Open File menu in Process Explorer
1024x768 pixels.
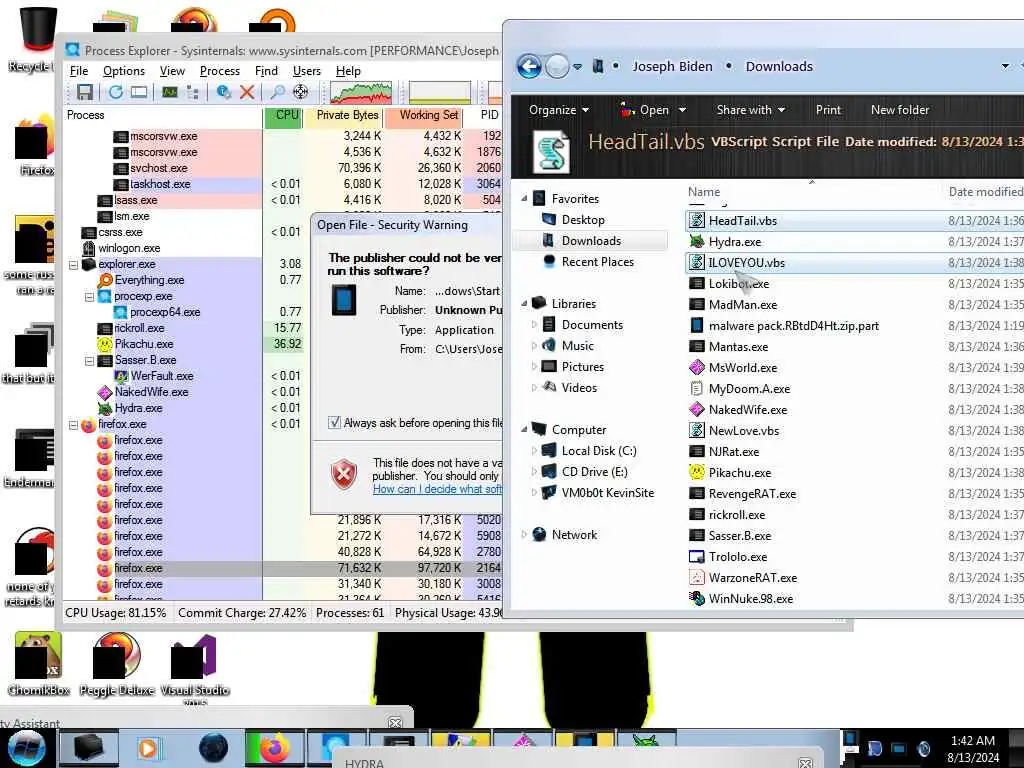pyautogui.click(x=79, y=71)
